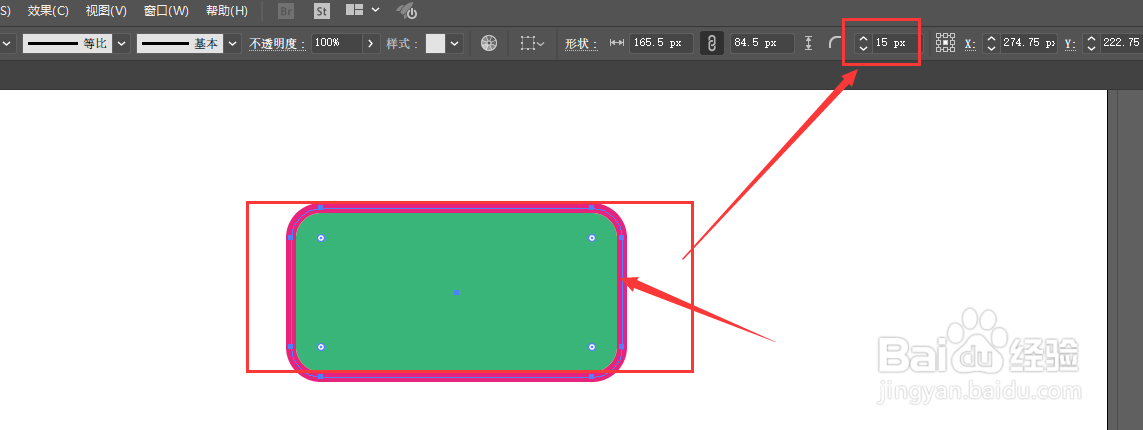The height and width of the screenshot is (430, 1143).
Task: Click the X position stepper arrows
Action: [x=991, y=44]
